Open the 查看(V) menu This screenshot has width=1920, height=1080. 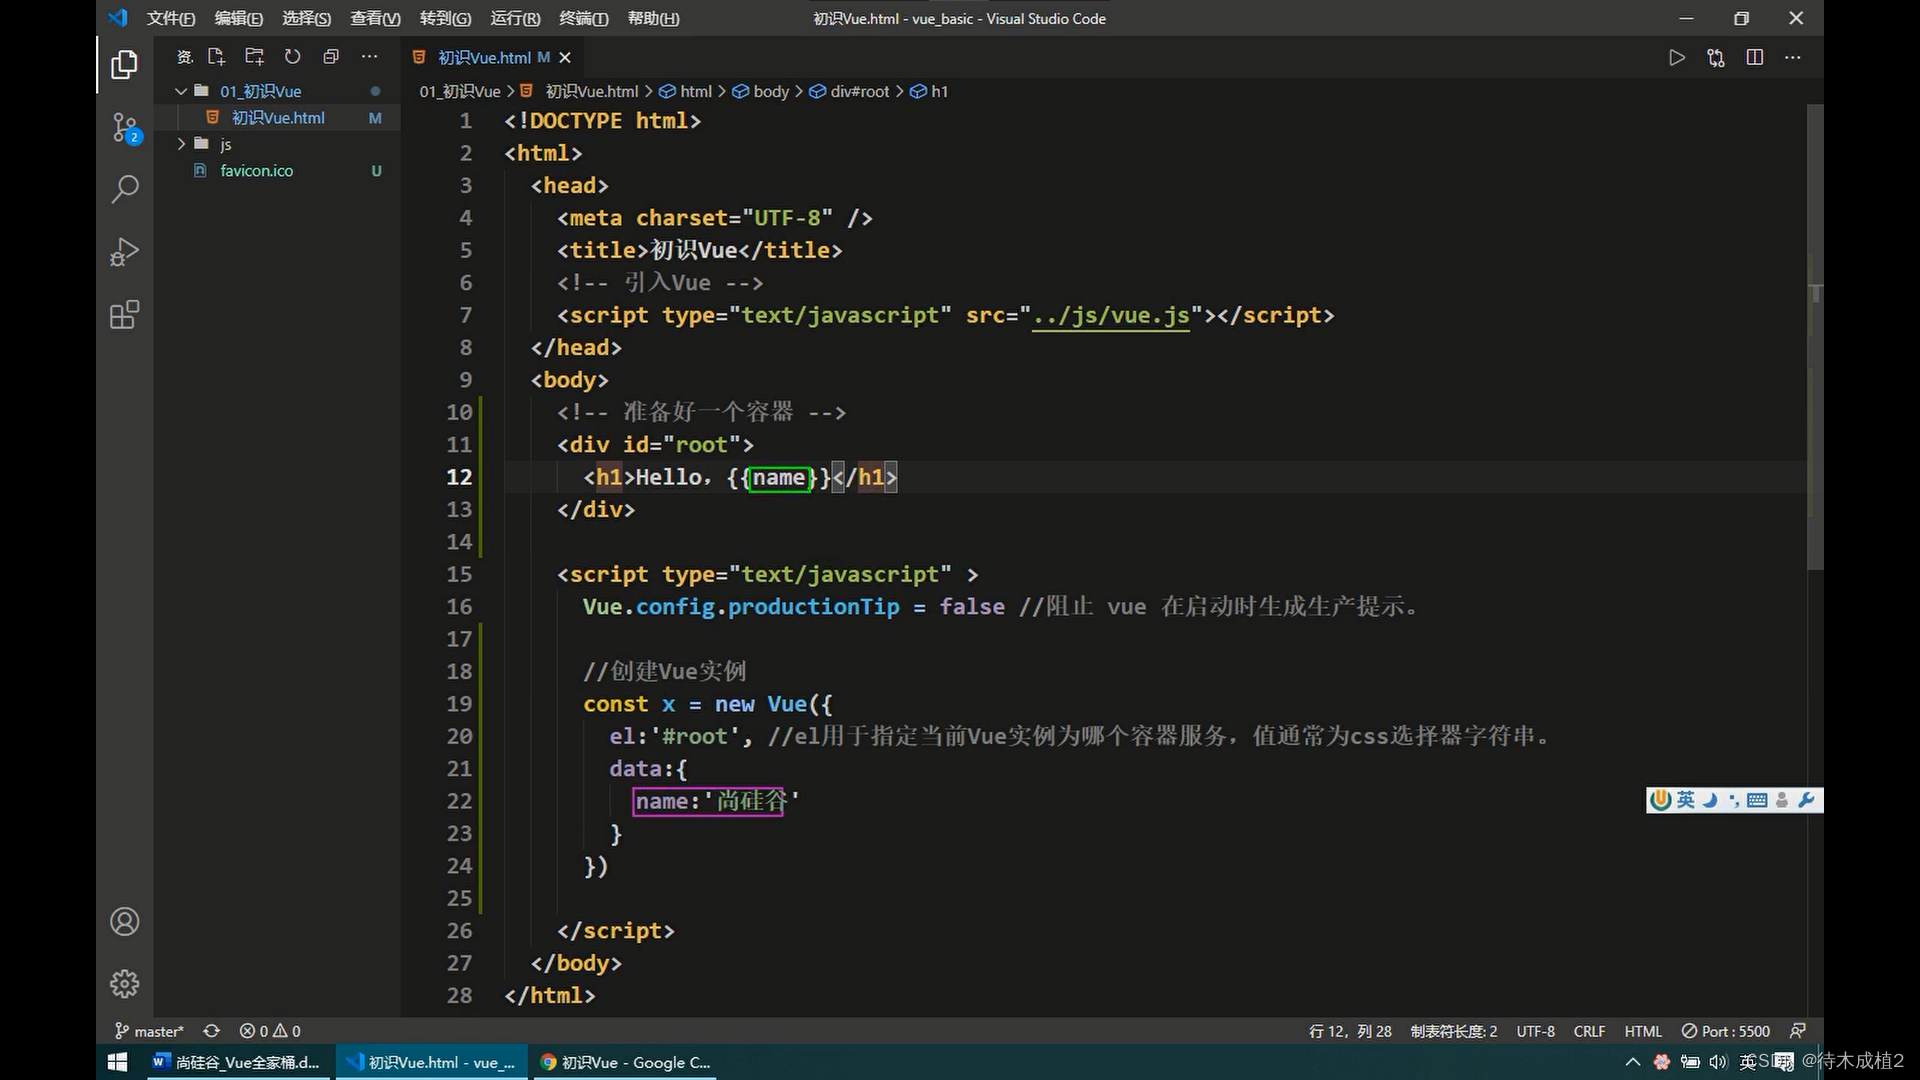pos(376,18)
